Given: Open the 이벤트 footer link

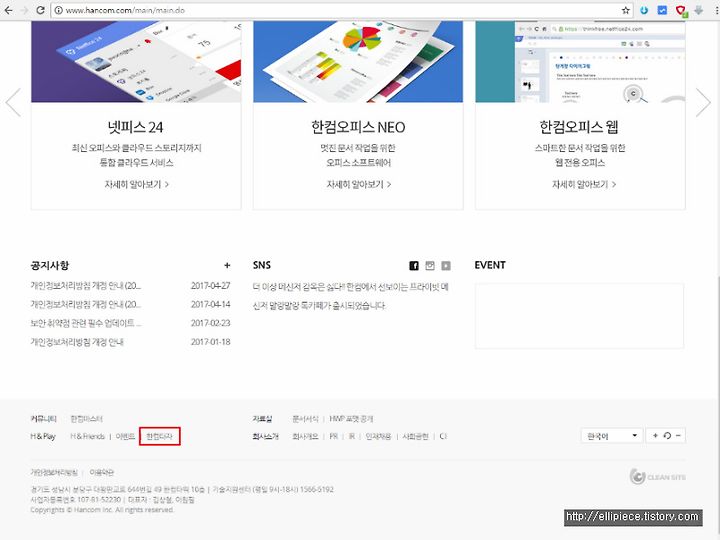Looking at the screenshot, I should [x=125, y=436].
